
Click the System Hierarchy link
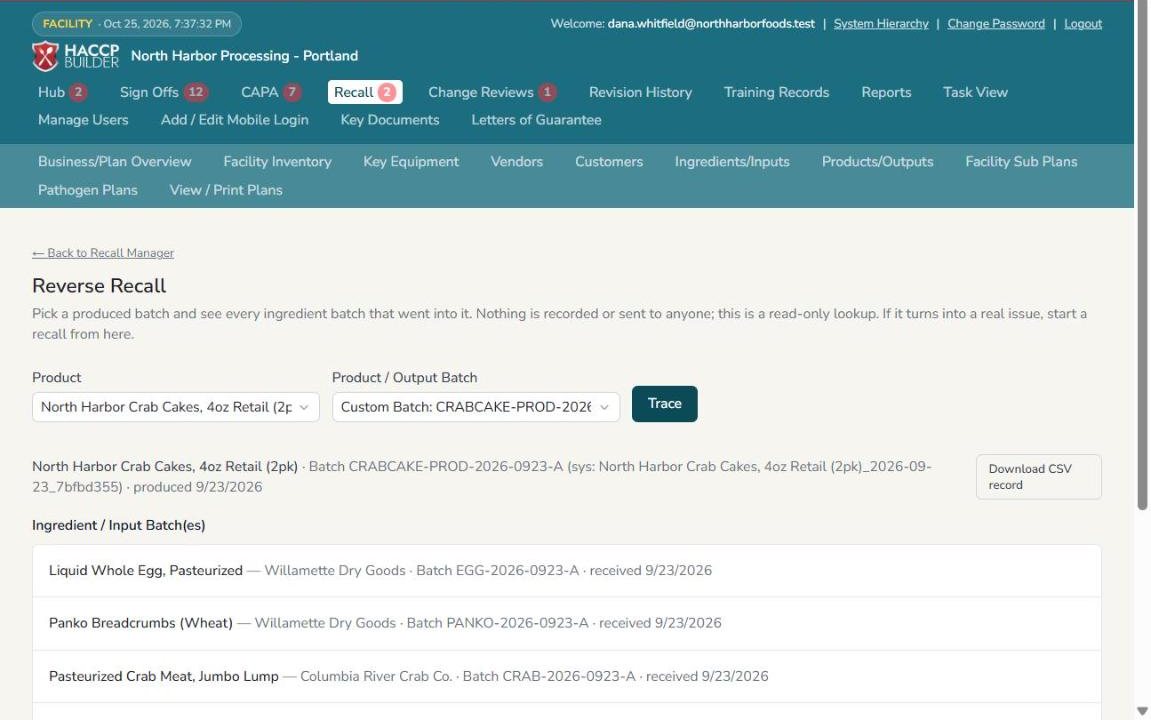pos(881,23)
